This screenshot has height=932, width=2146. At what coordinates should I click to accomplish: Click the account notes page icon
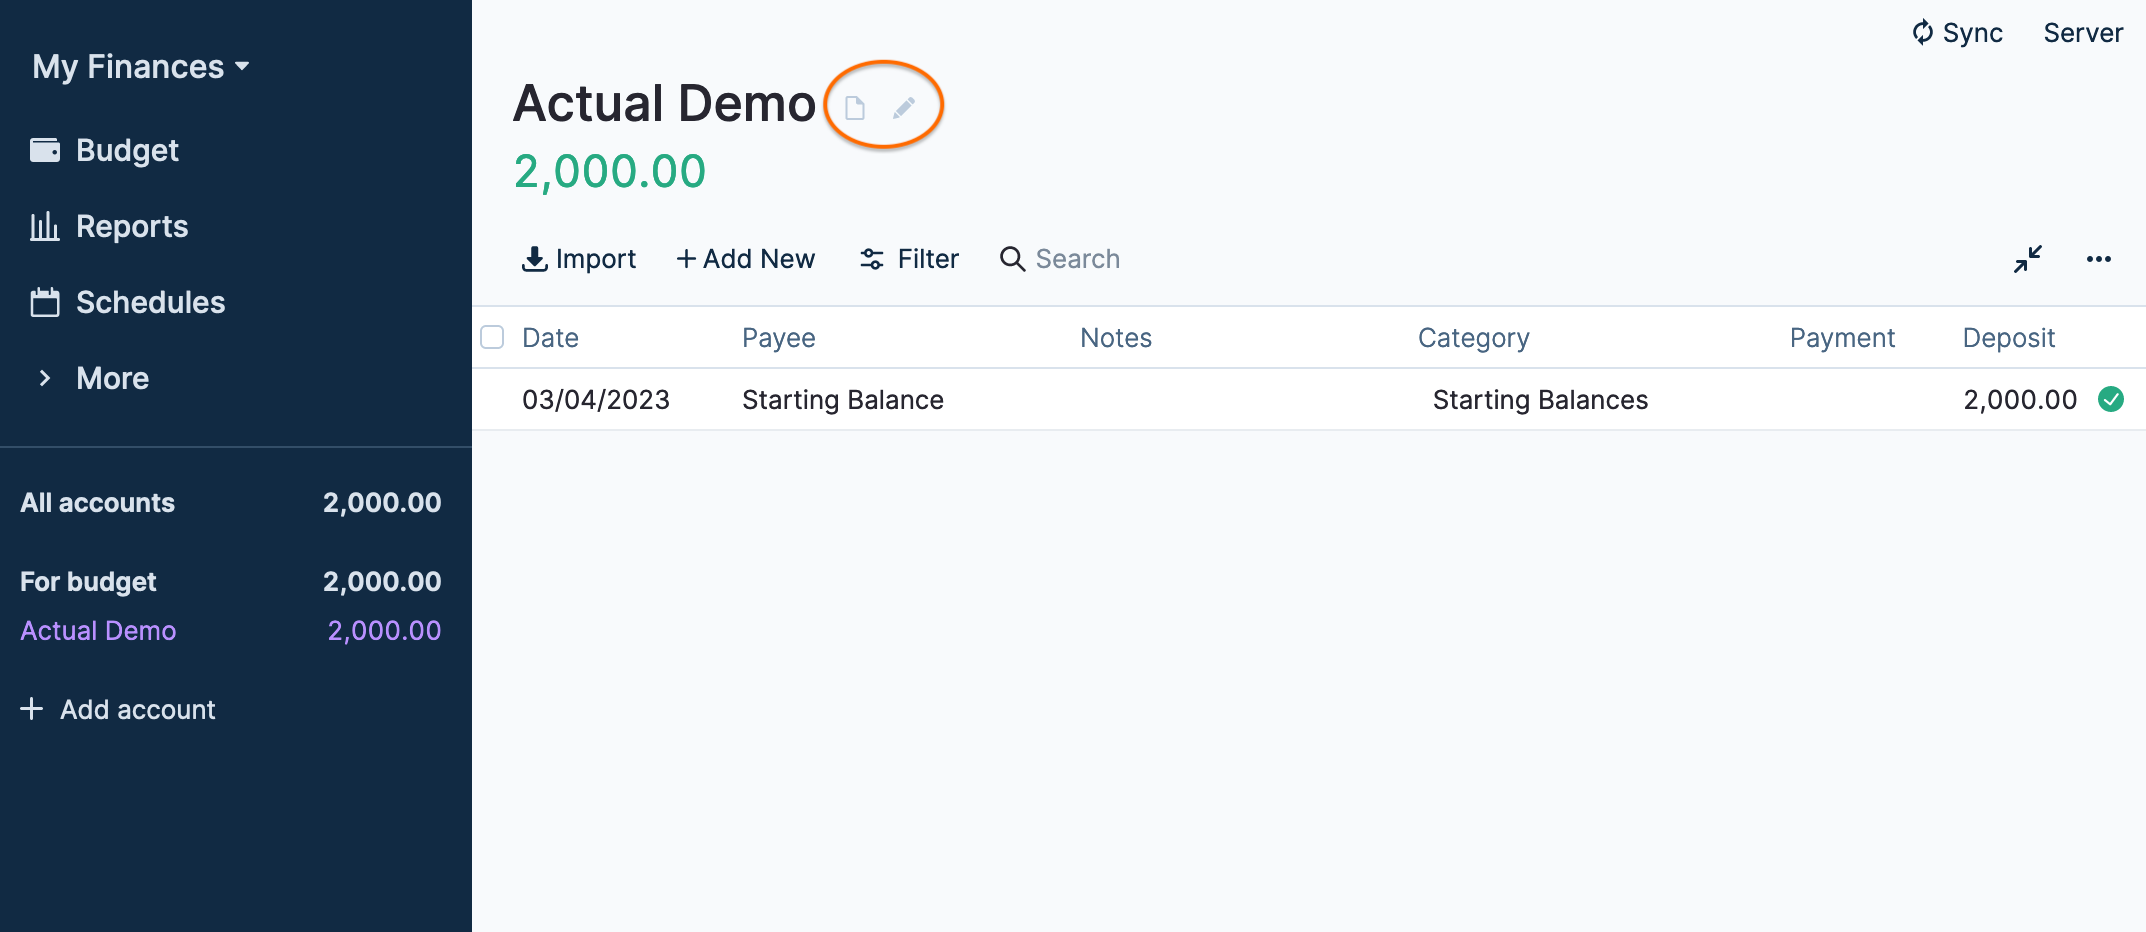[x=854, y=108]
